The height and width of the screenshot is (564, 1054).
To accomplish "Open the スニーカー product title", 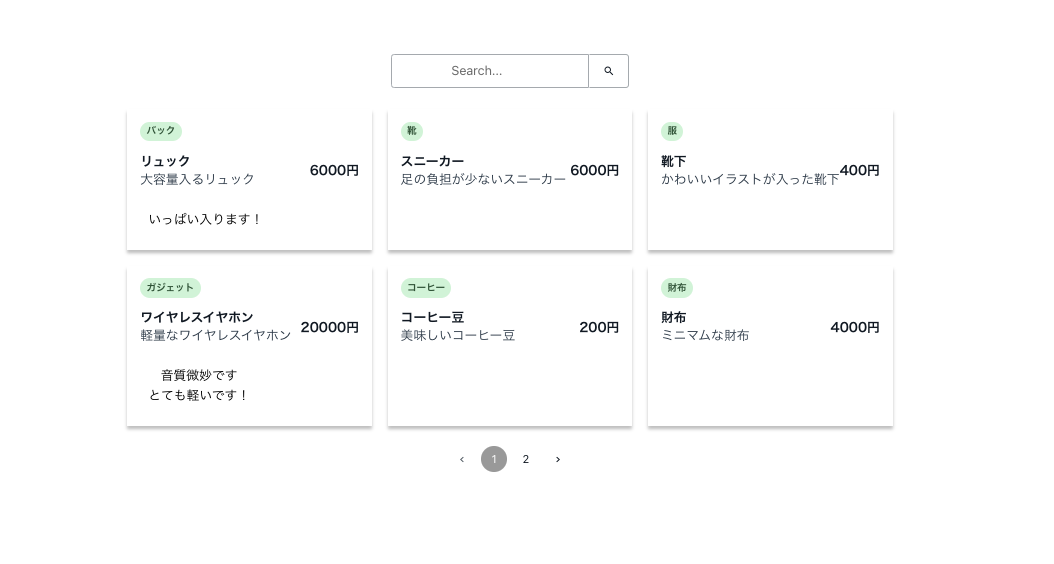I will 432,161.
